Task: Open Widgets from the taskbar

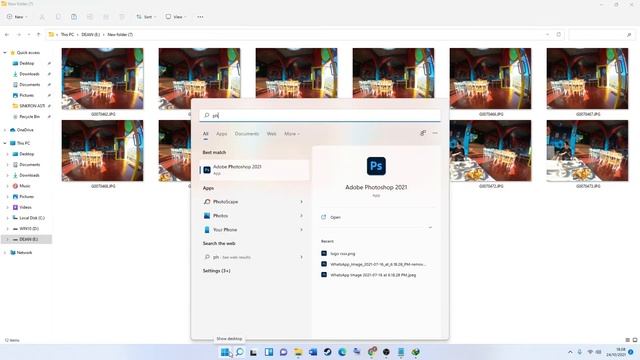Action: coord(269,352)
